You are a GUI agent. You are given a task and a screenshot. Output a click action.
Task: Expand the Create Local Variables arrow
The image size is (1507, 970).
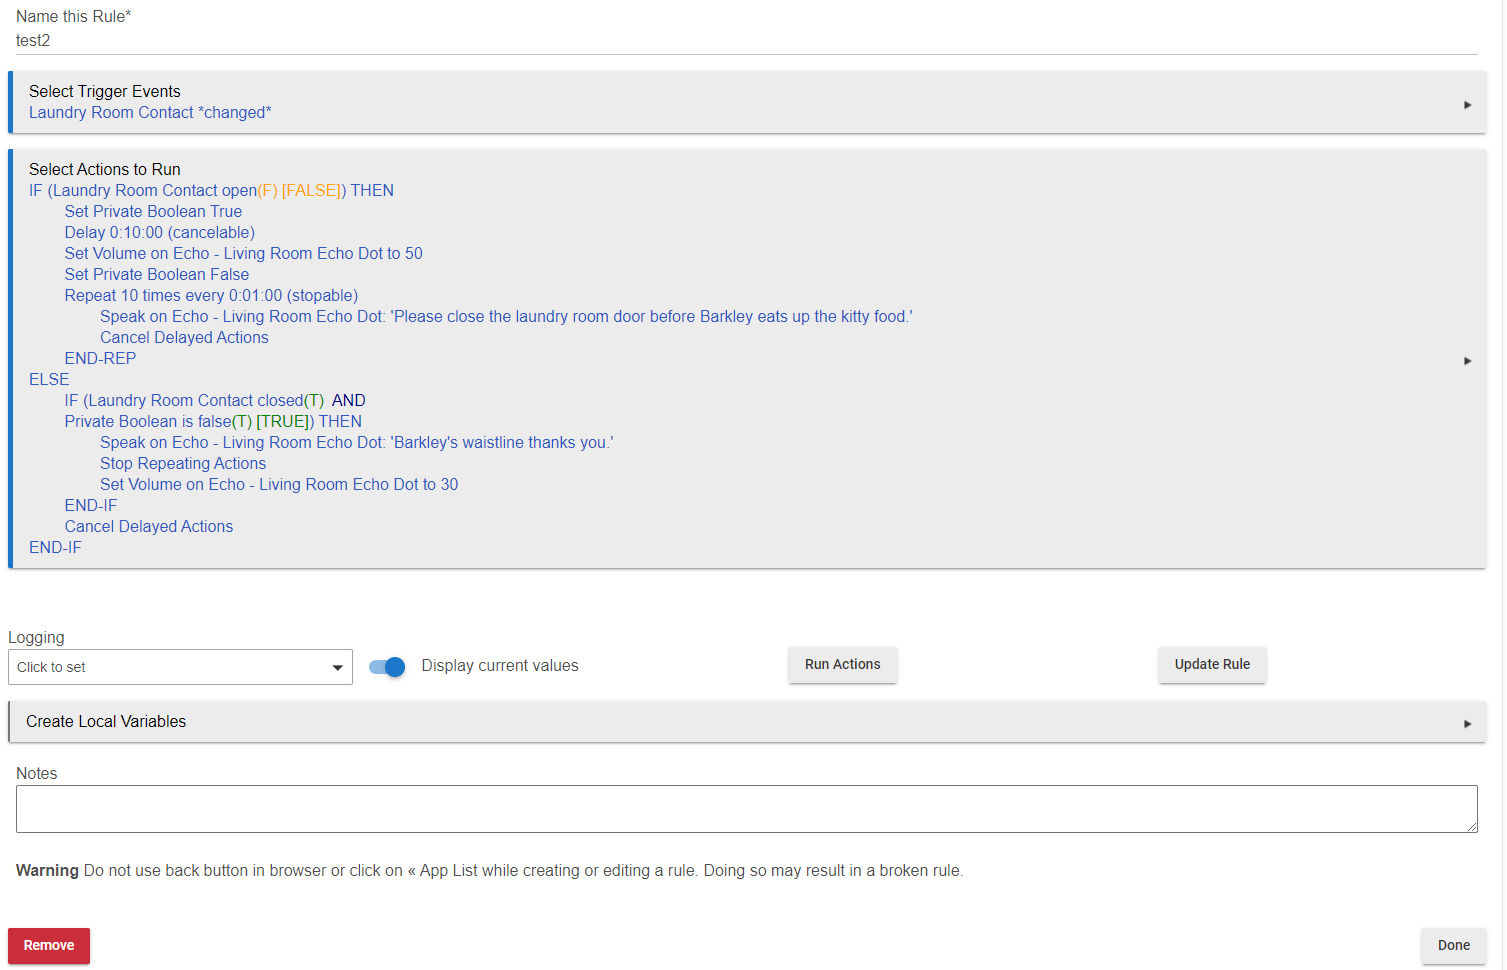click(x=1467, y=724)
